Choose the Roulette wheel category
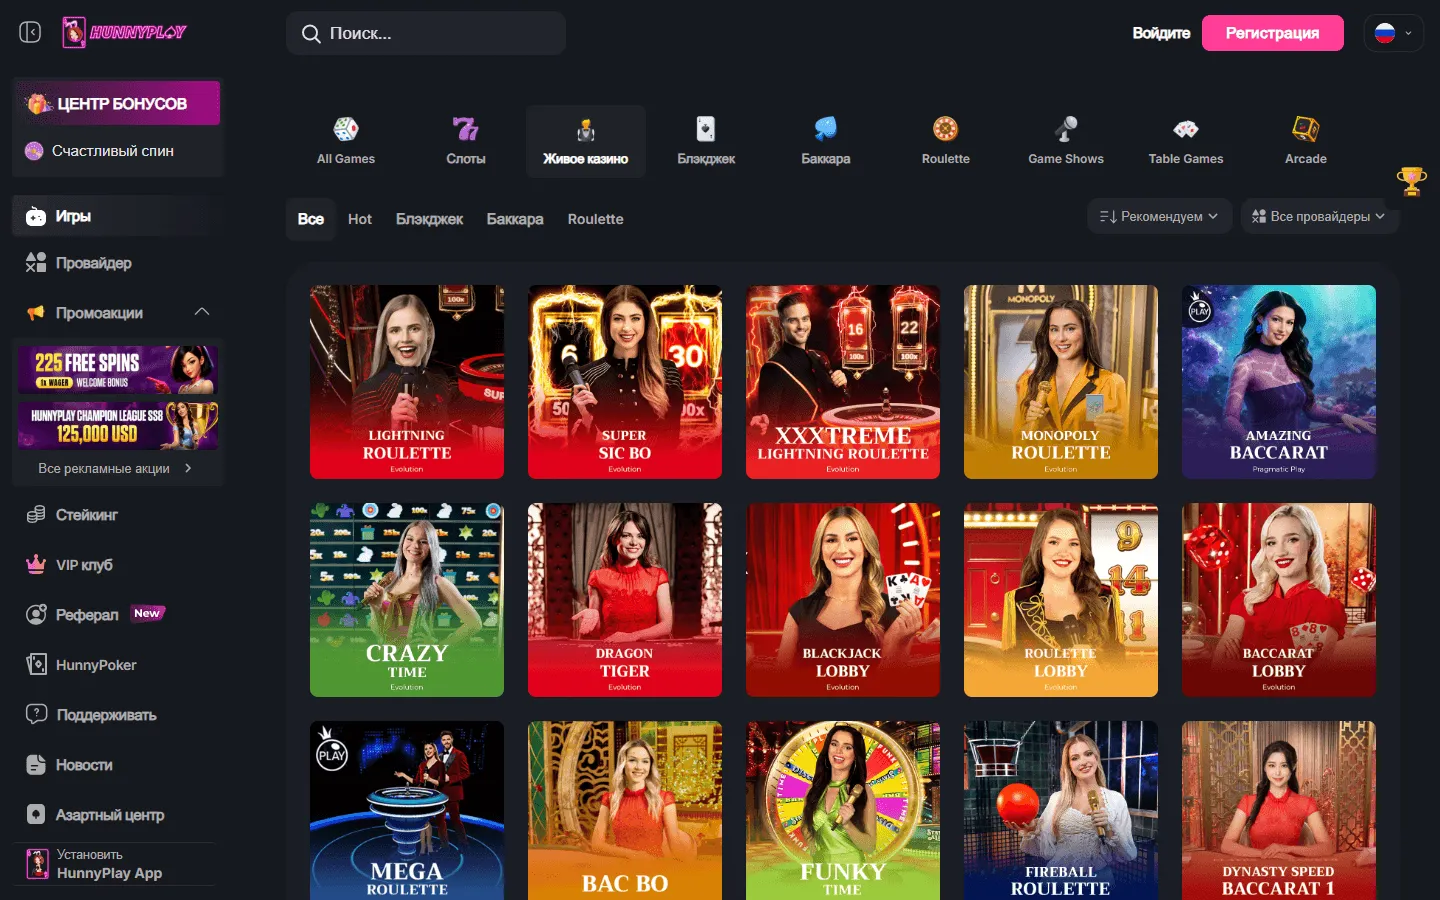This screenshot has width=1440, height=900. pos(946,141)
